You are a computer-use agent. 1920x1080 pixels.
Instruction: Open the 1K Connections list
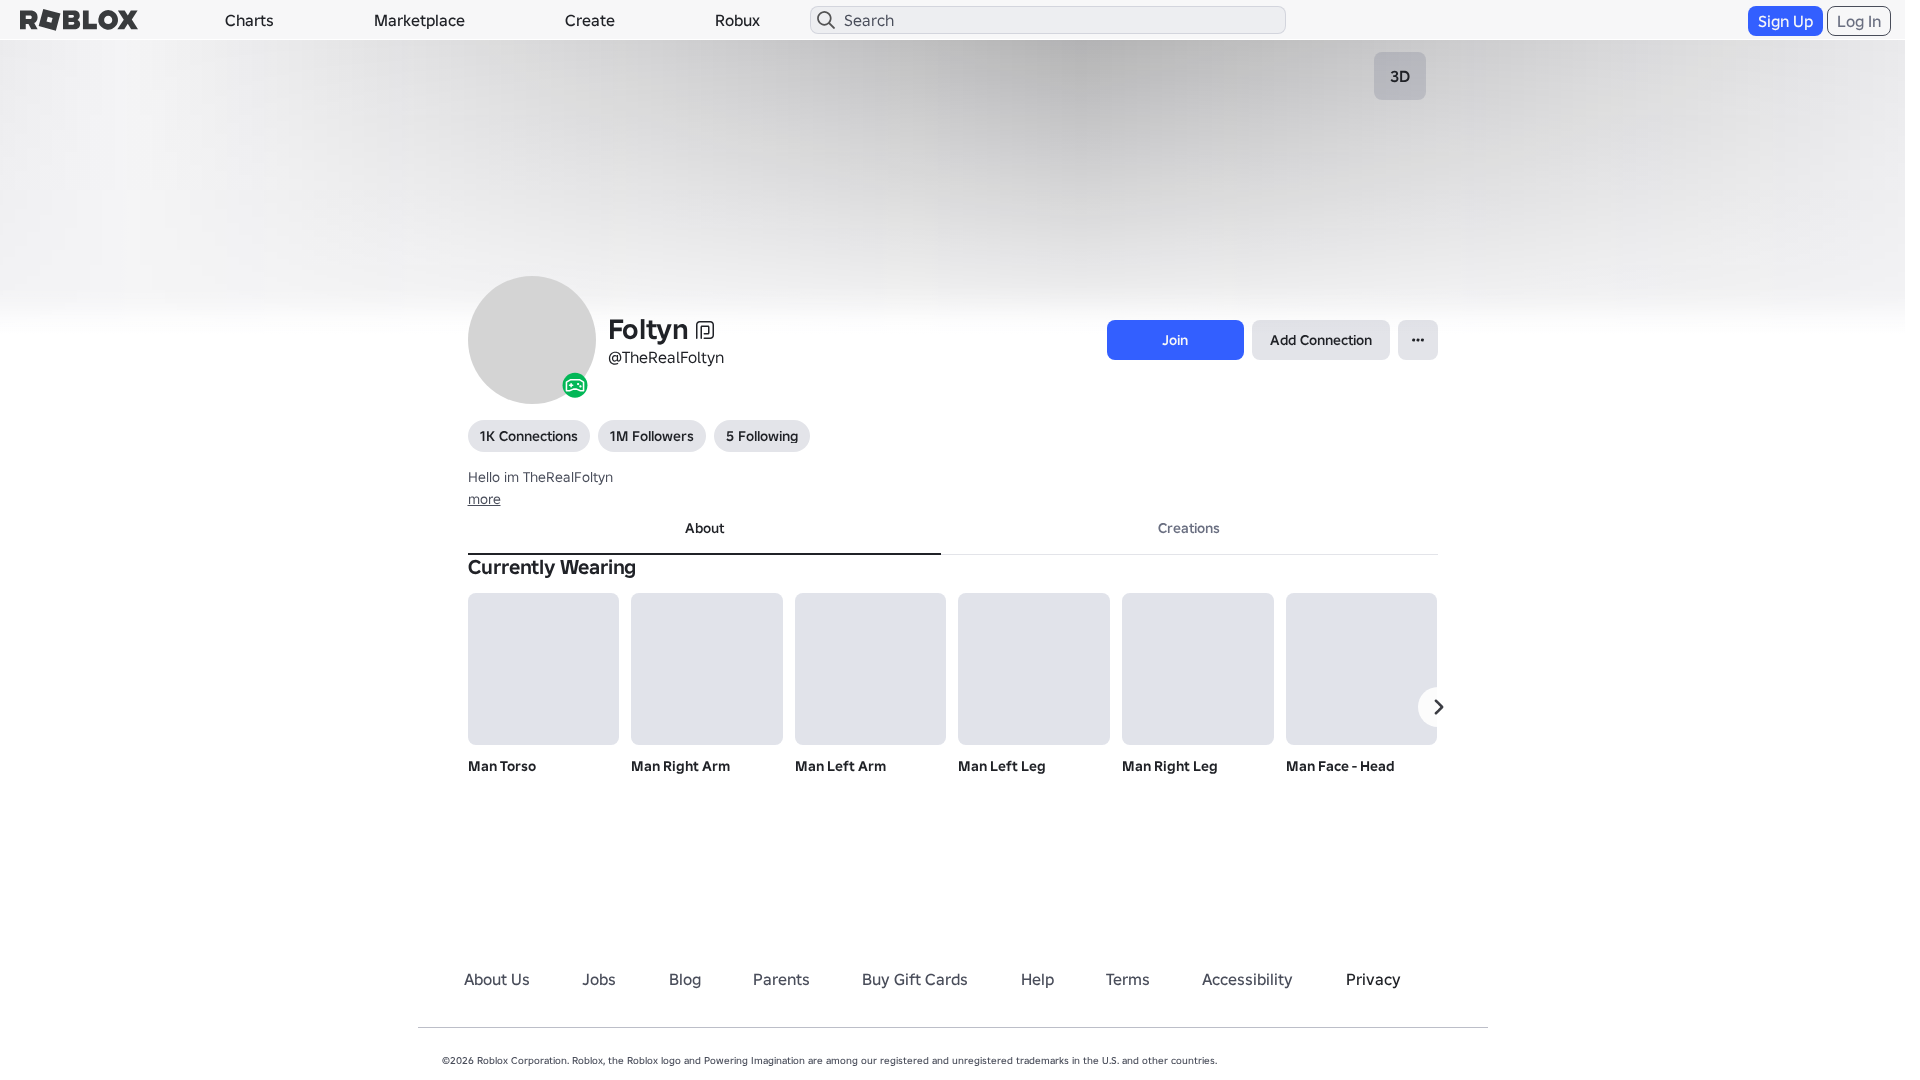click(x=529, y=436)
